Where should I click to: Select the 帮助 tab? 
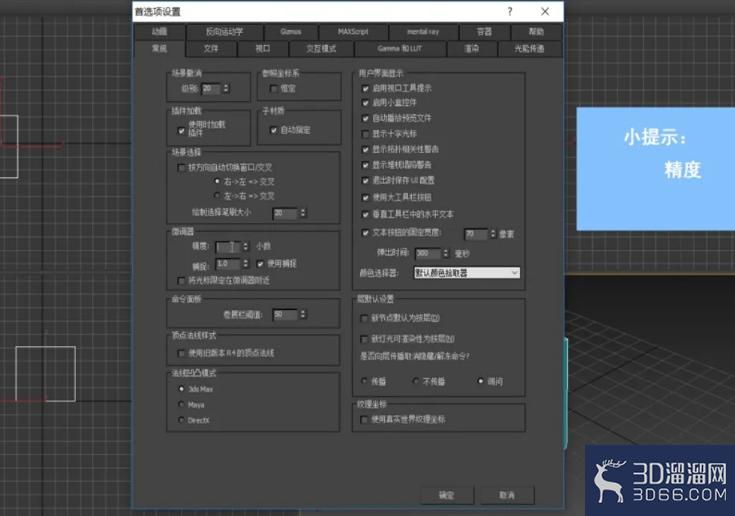(x=536, y=32)
